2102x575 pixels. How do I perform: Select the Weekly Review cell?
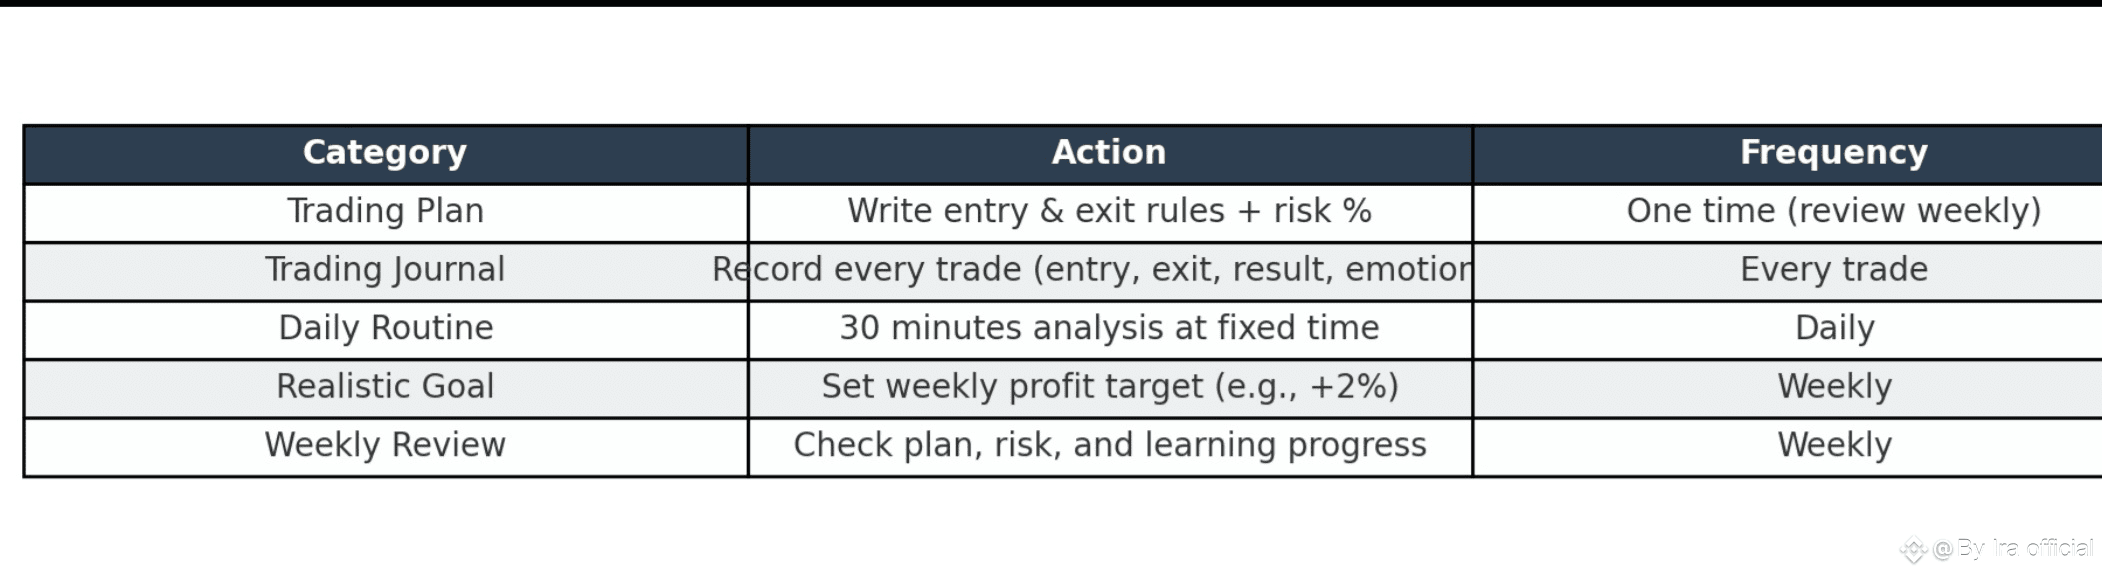point(386,447)
